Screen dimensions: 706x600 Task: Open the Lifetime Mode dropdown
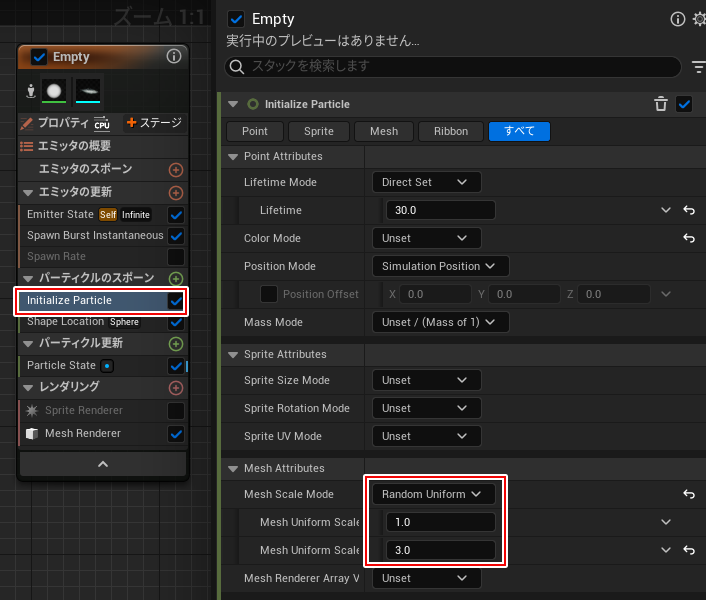(426, 182)
